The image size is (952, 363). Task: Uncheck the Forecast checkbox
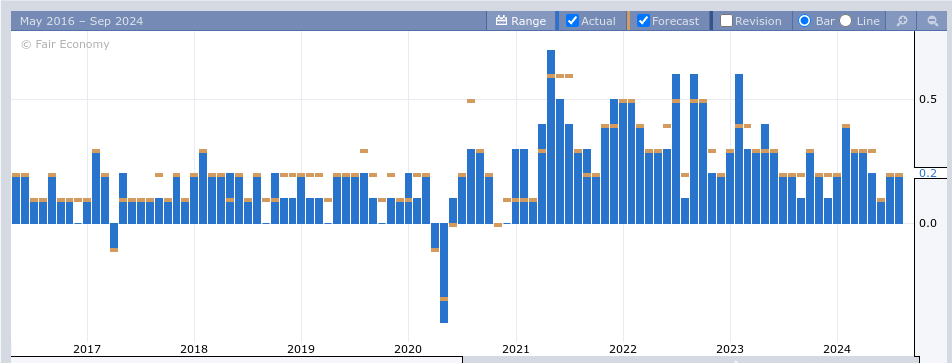(644, 21)
